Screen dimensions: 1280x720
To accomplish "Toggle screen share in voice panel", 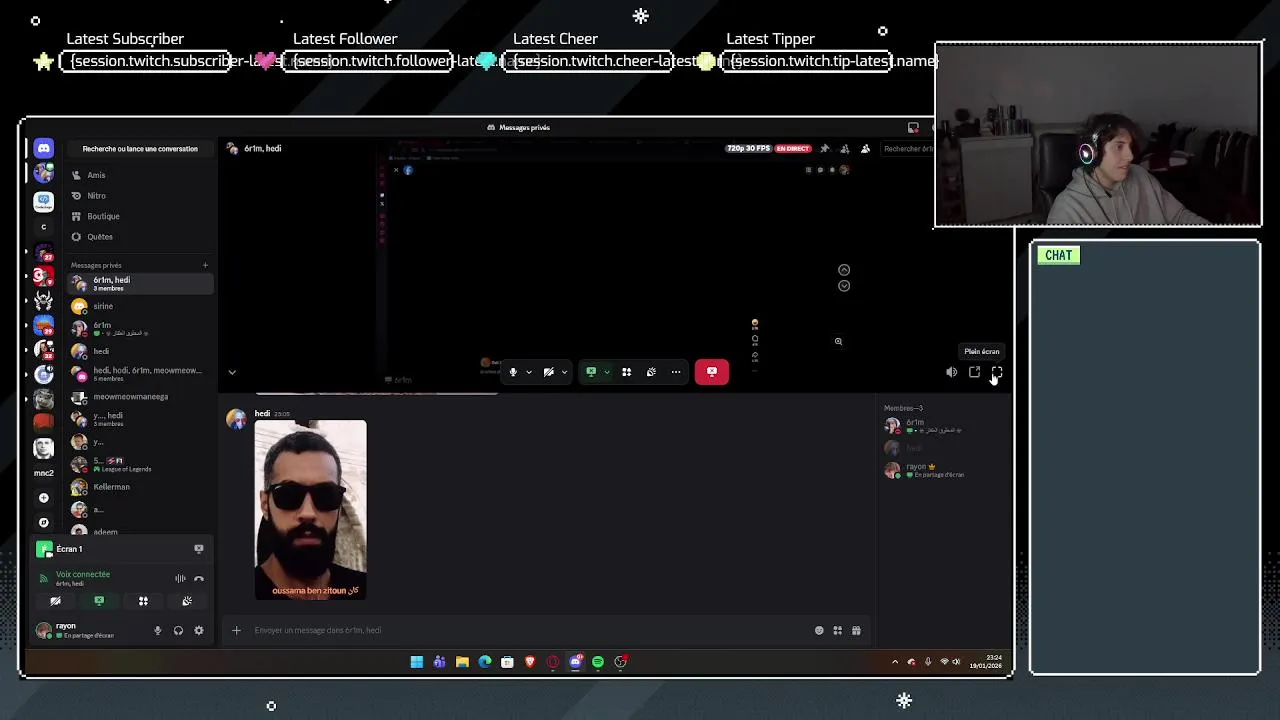I will [99, 601].
